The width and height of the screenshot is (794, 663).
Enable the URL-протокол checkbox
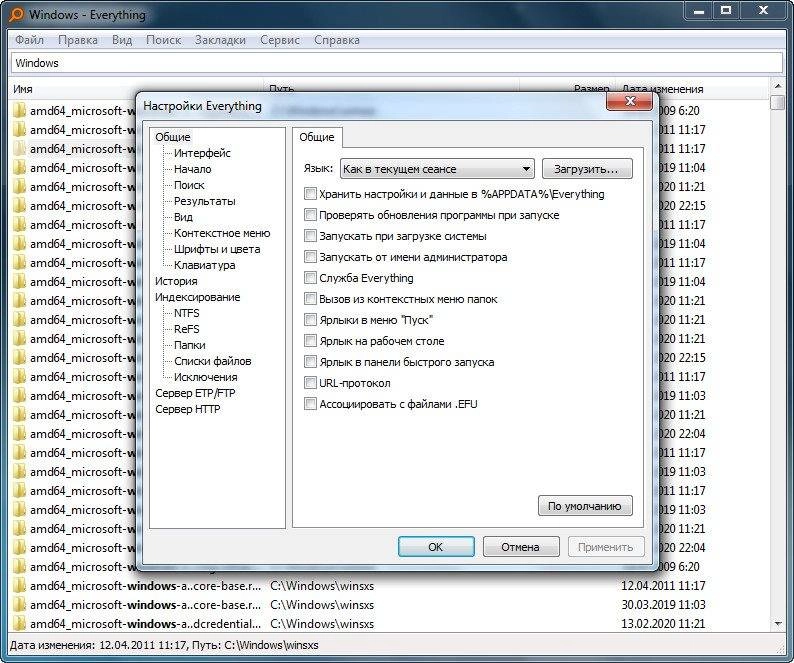[x=310, y=383]
